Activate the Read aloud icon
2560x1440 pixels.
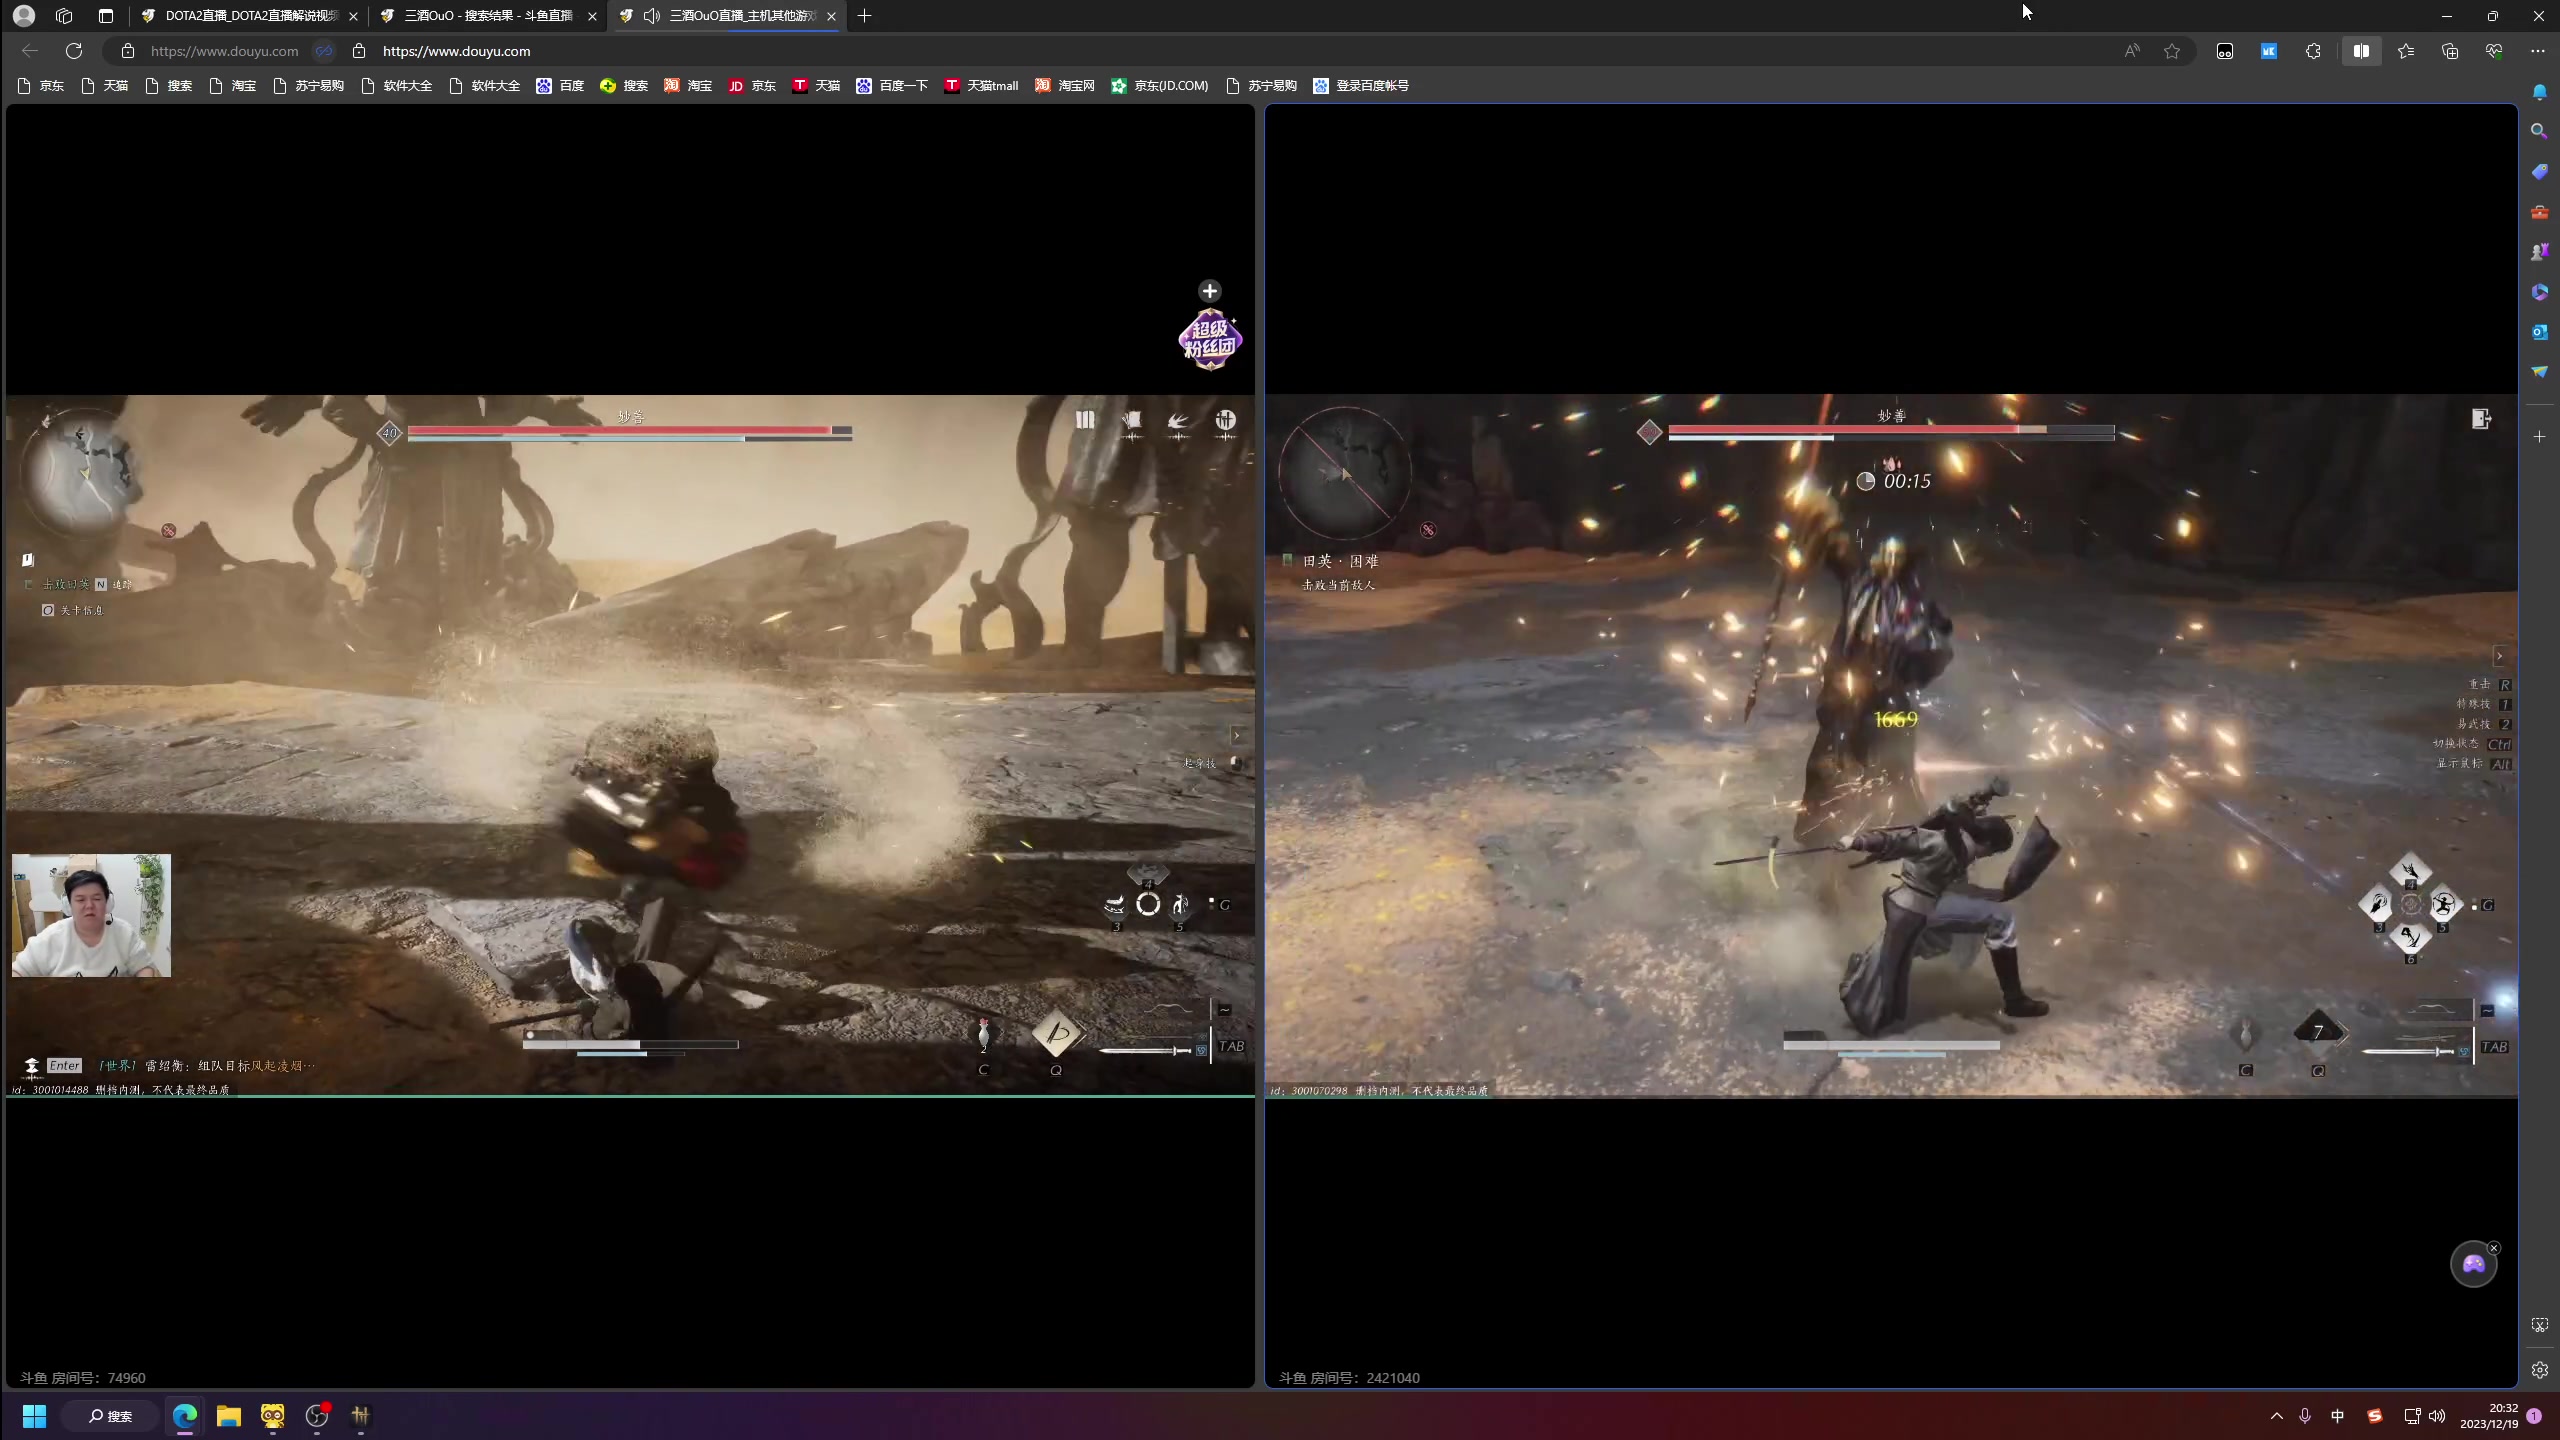point(2132,51)
